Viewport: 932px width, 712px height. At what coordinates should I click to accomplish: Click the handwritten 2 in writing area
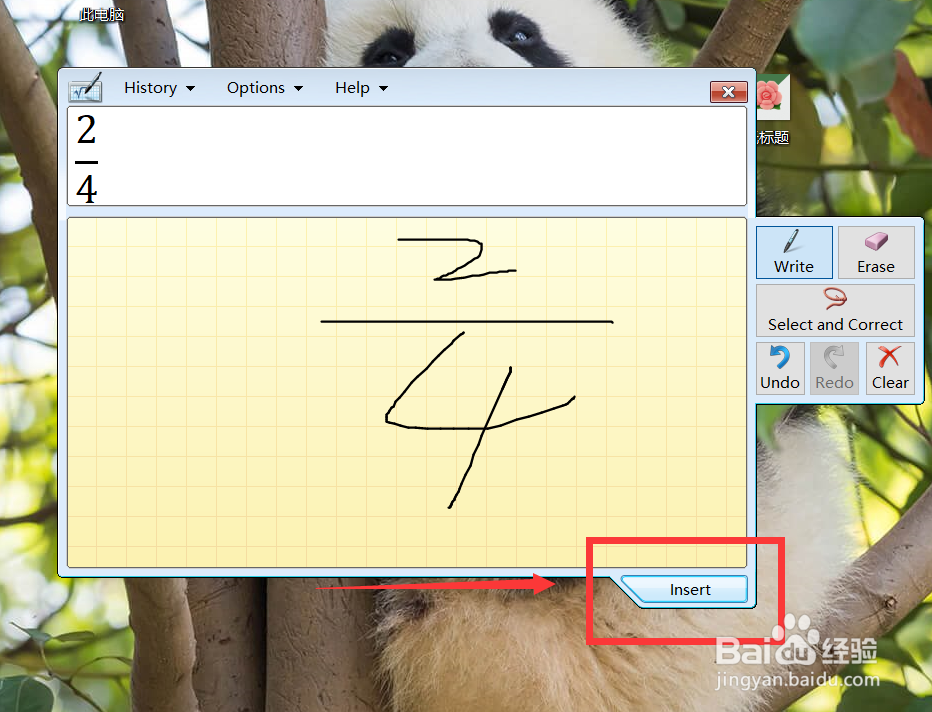[x=456, y=259]
